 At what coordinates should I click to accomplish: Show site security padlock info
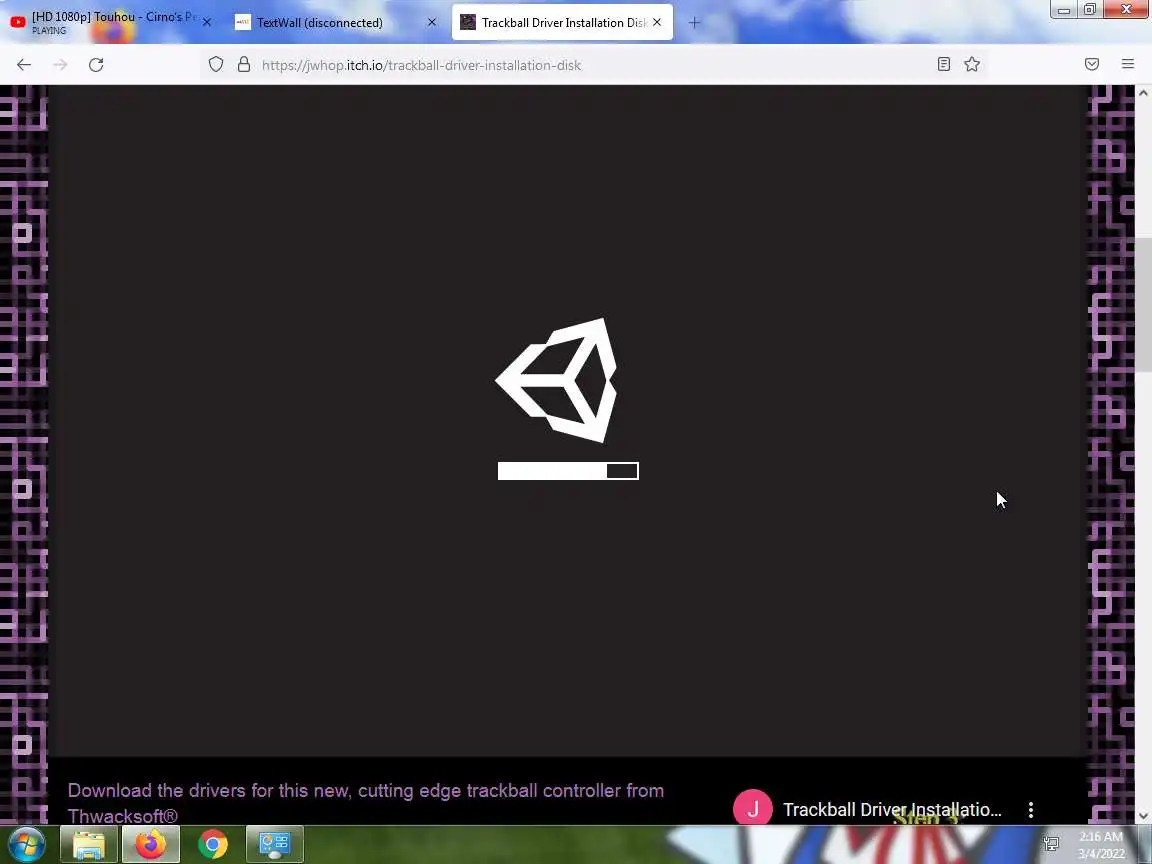point(244,65)
